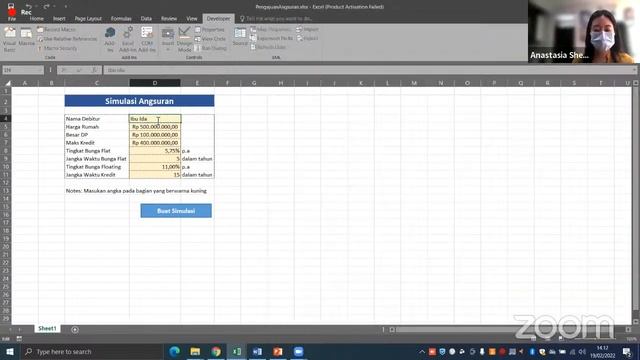Click Refresh Data in XML group
Screen dimensions: 640x360
pos(268,47)
